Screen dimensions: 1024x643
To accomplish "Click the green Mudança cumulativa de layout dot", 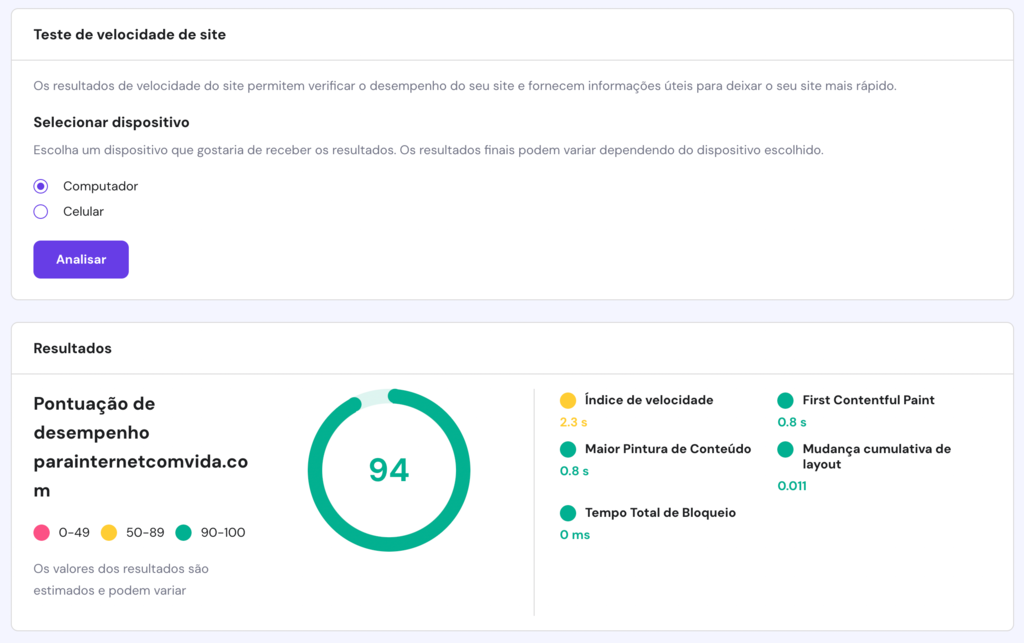I will coord(786,449).
